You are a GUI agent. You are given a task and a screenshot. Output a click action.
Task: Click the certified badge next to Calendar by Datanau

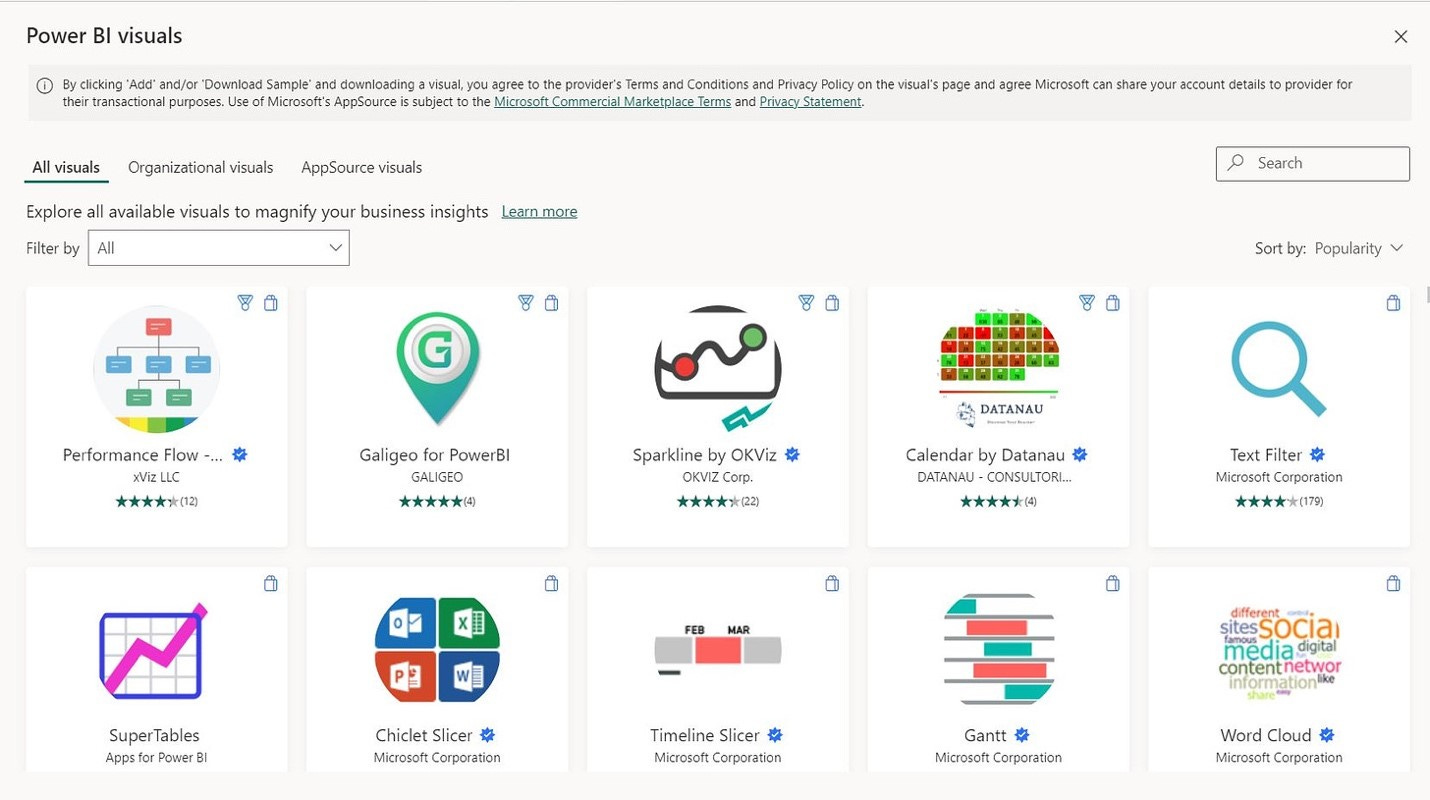click(1079, 455)
